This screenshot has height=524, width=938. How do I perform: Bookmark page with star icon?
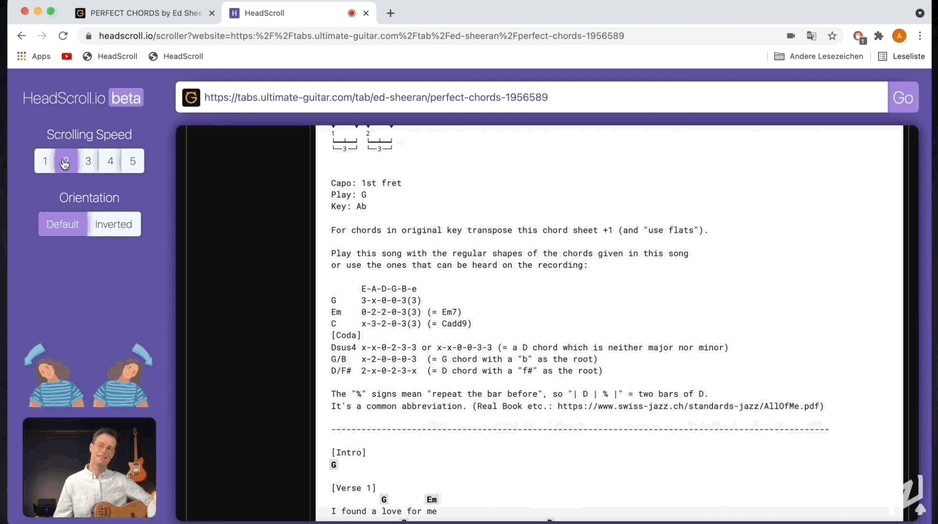pos(832,36)
